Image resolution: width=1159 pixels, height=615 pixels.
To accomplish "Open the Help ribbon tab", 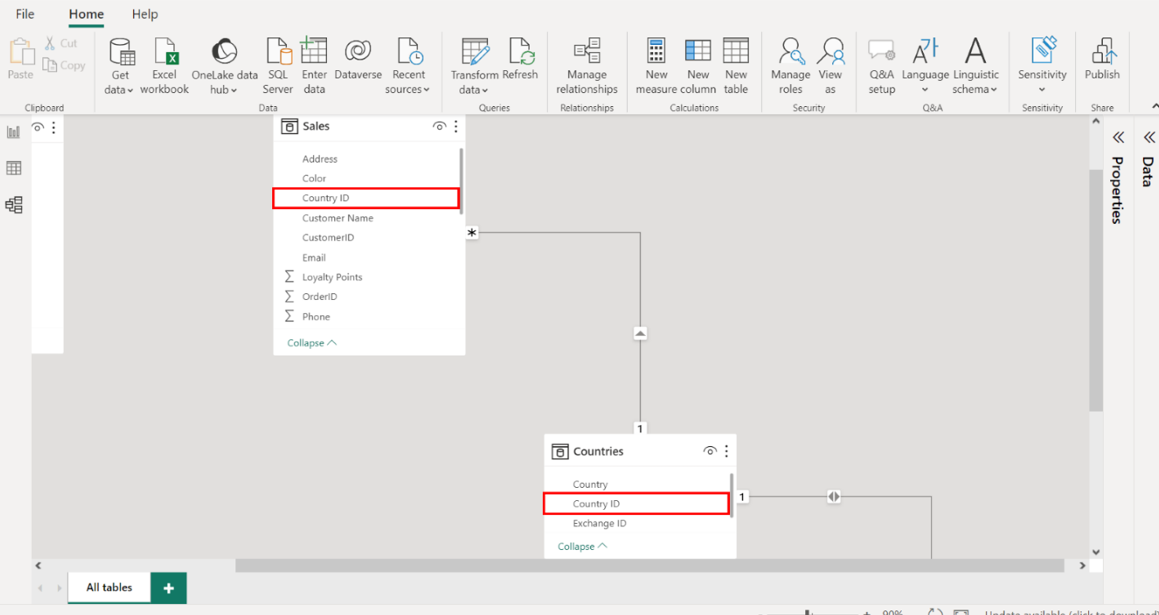I will click(x=145, y=14).
